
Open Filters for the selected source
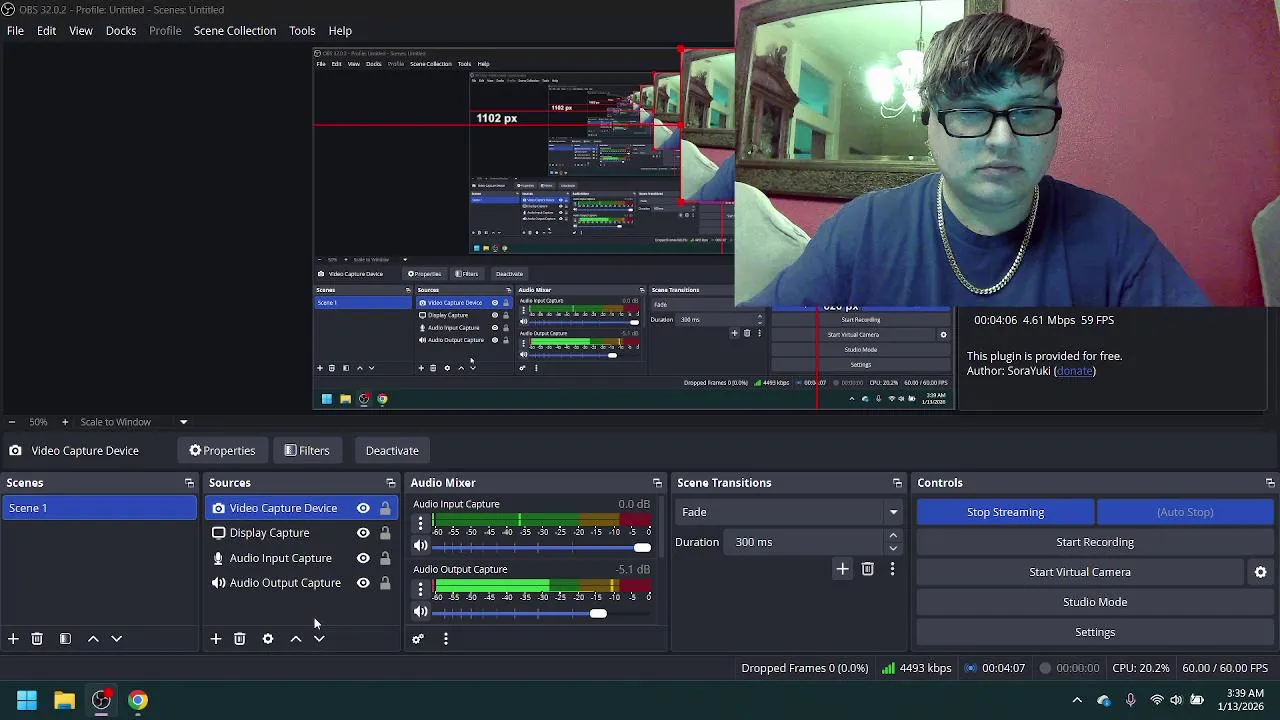tap(306, 451)
